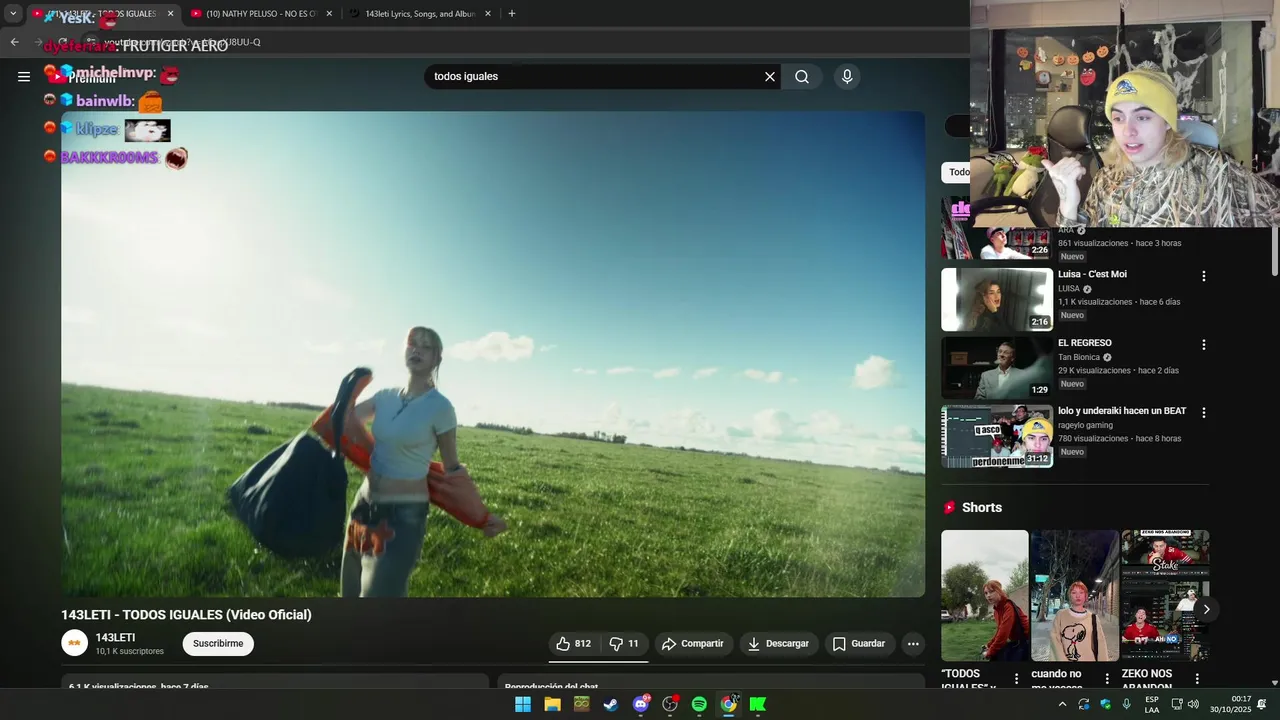Start voice search with microphone icon
1280x720 pixels.
(847, 77)
